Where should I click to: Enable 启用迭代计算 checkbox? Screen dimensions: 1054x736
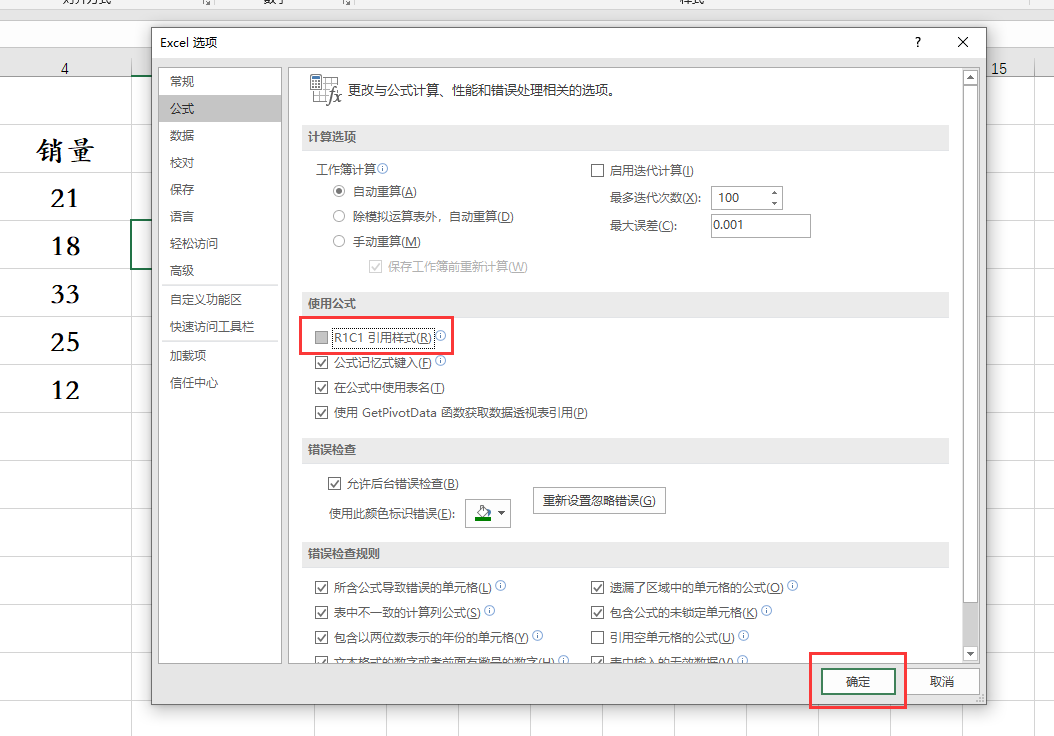pos(597,171)
